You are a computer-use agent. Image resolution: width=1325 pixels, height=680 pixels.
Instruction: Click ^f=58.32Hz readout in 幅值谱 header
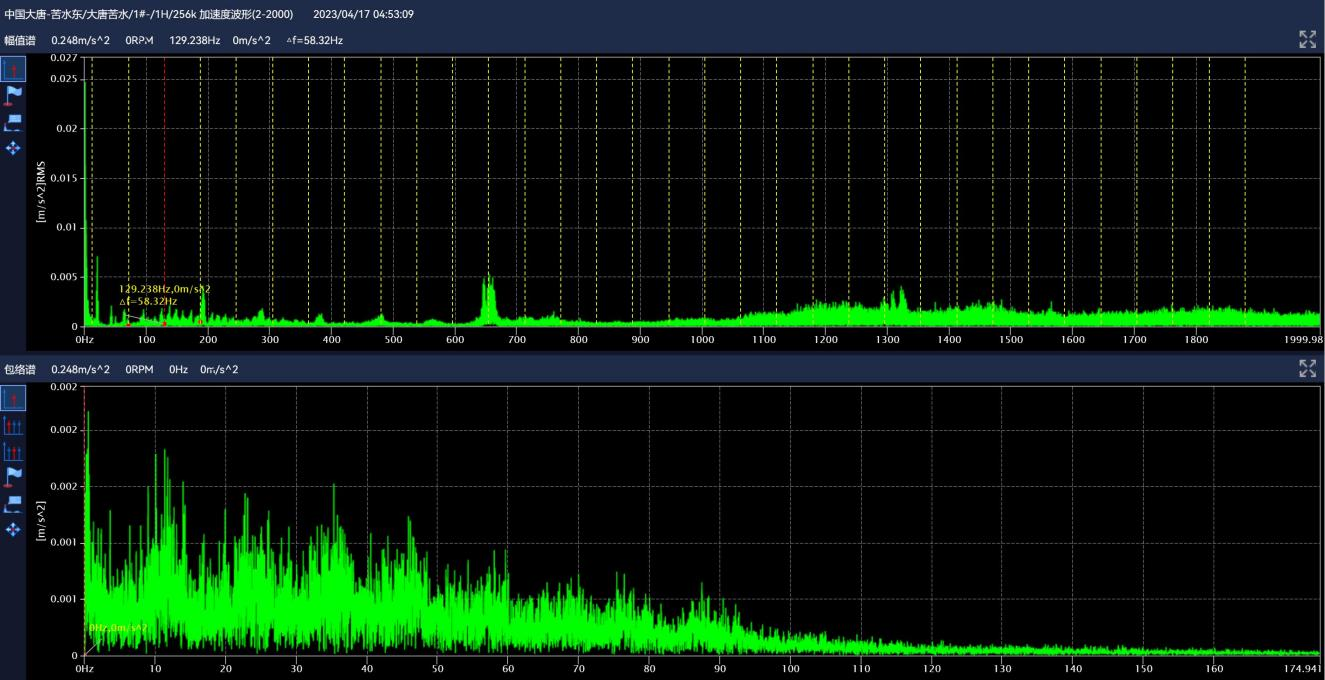pos(314,40)
